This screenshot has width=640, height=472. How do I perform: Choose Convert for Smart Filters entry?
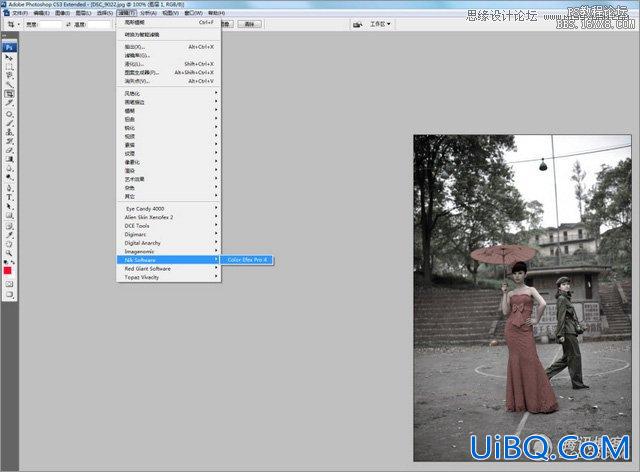pos(169,35)
